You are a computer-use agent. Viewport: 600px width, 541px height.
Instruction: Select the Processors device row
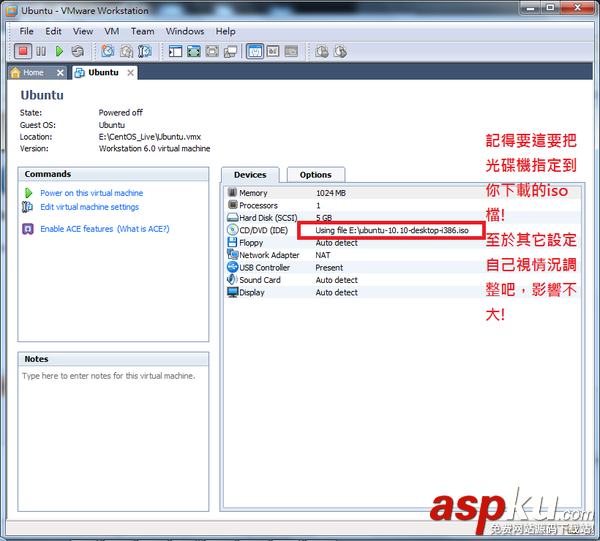[403, 205]
